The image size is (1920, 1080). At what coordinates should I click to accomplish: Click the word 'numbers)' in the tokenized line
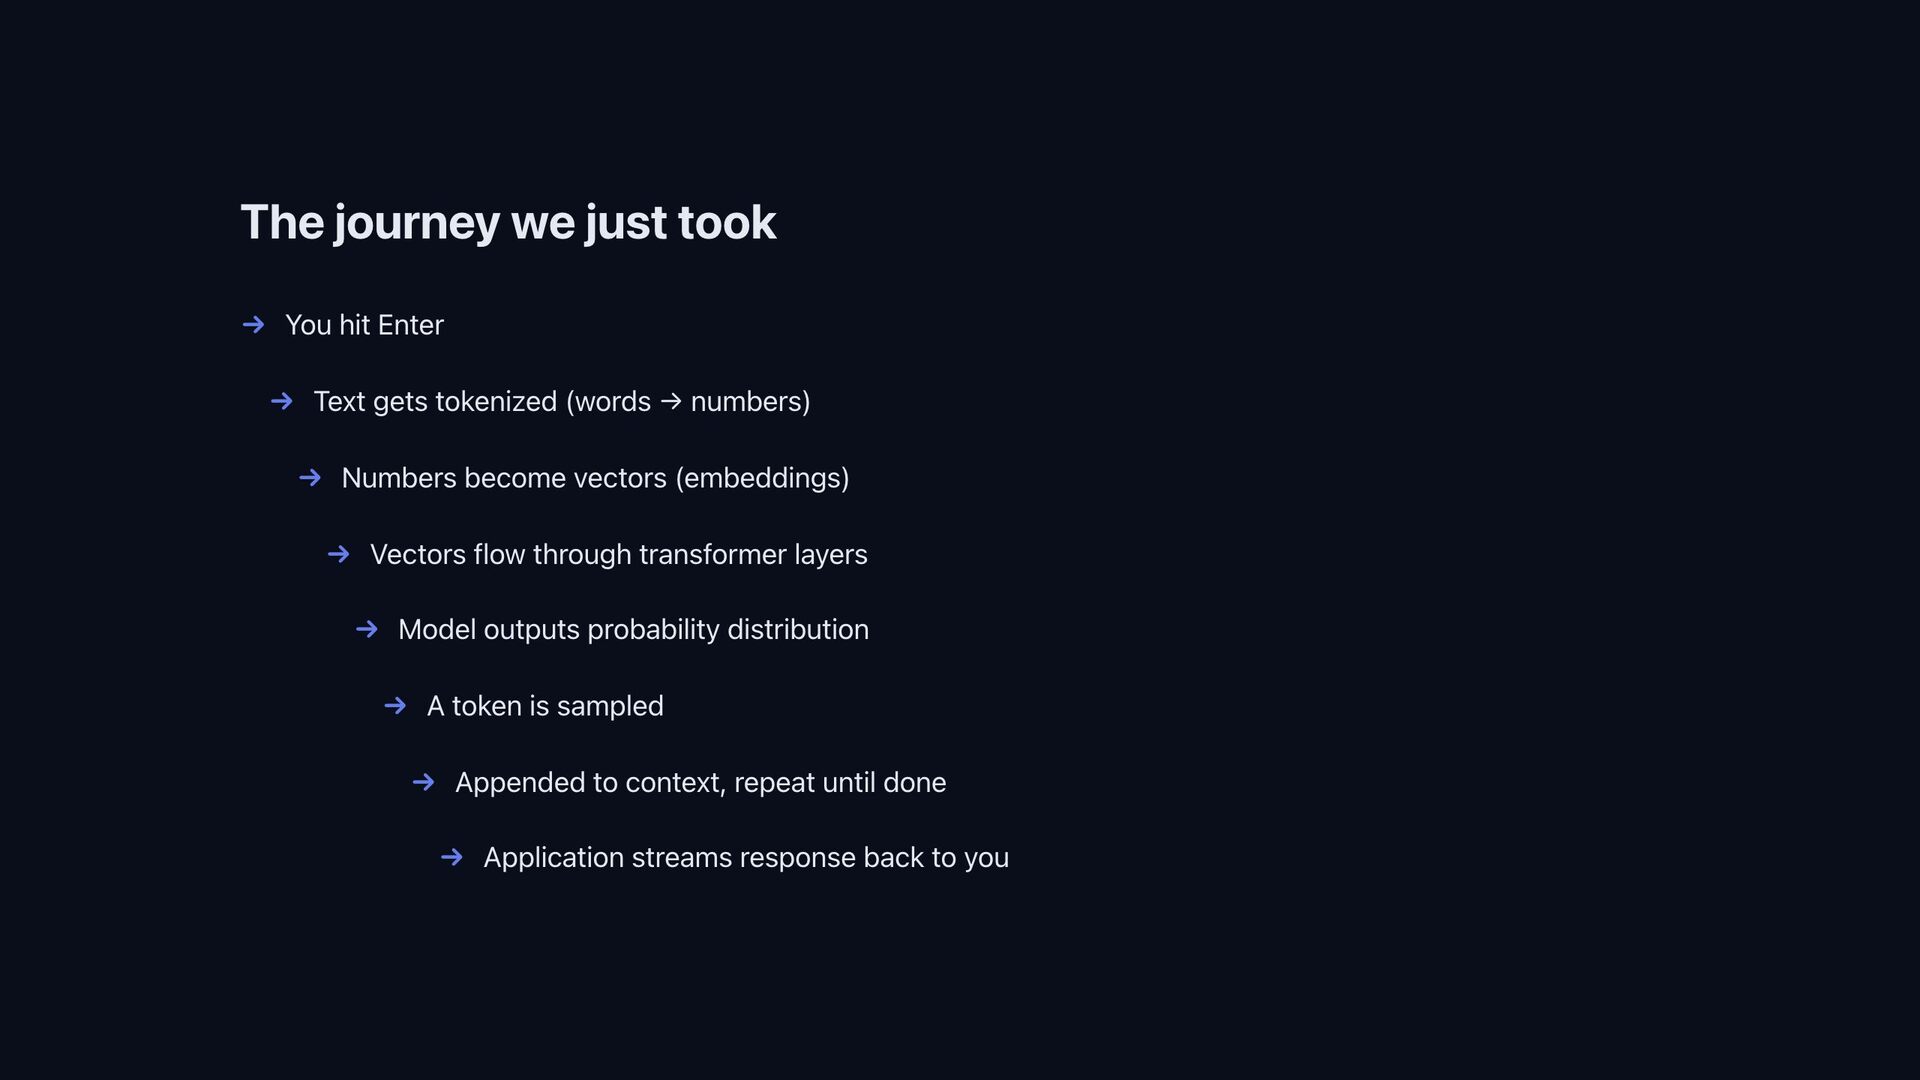click(x=750, y=402)
